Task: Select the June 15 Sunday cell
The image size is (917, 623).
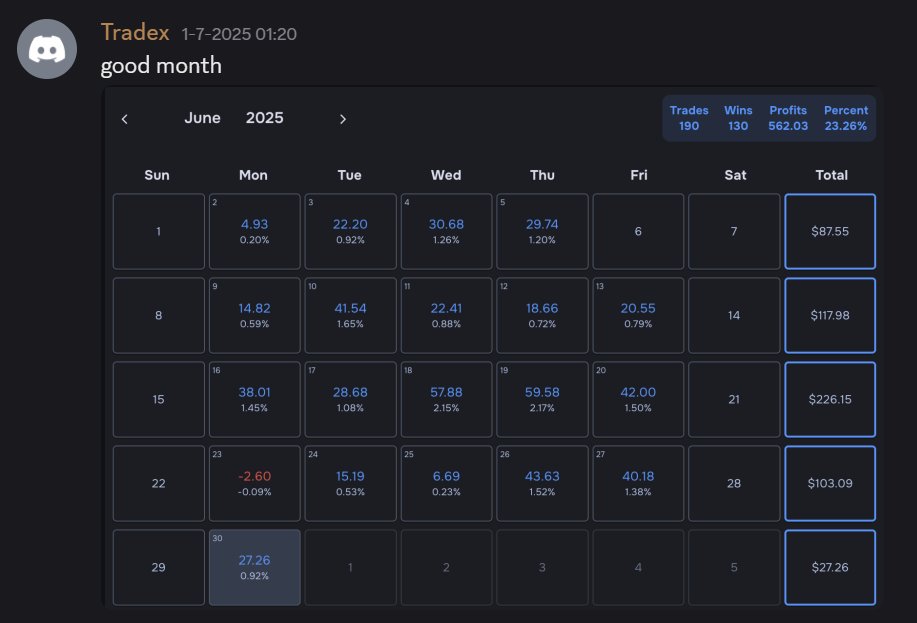Action: coord(158,400)
